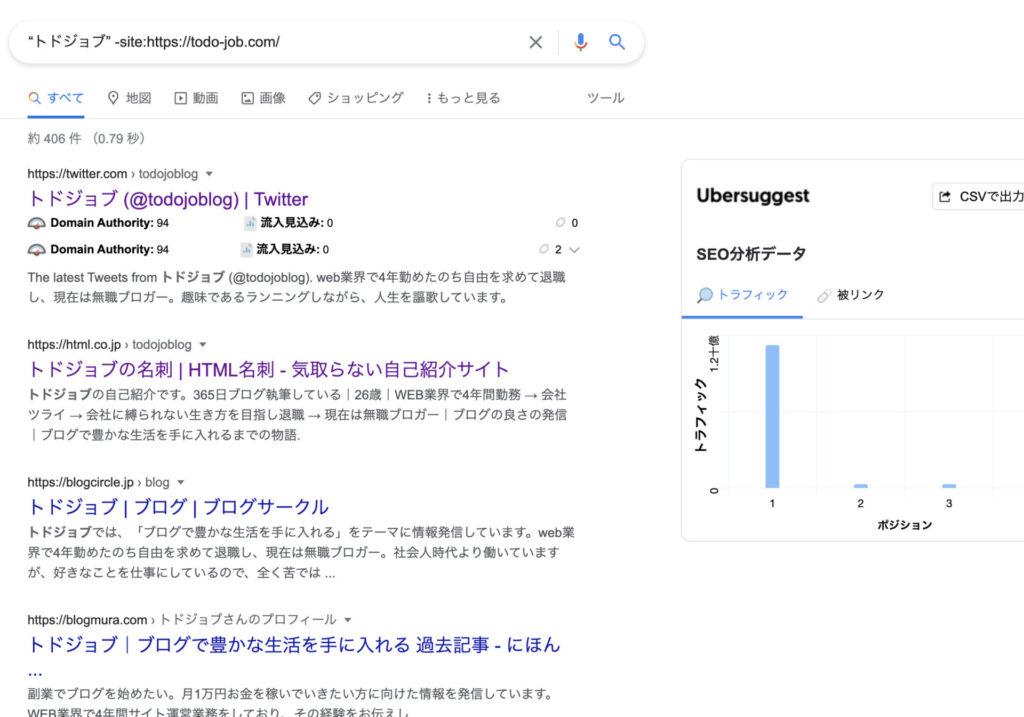Click the CSVで出力 export button
This screenshot has height=717, width=1024.
pos(980,197)
